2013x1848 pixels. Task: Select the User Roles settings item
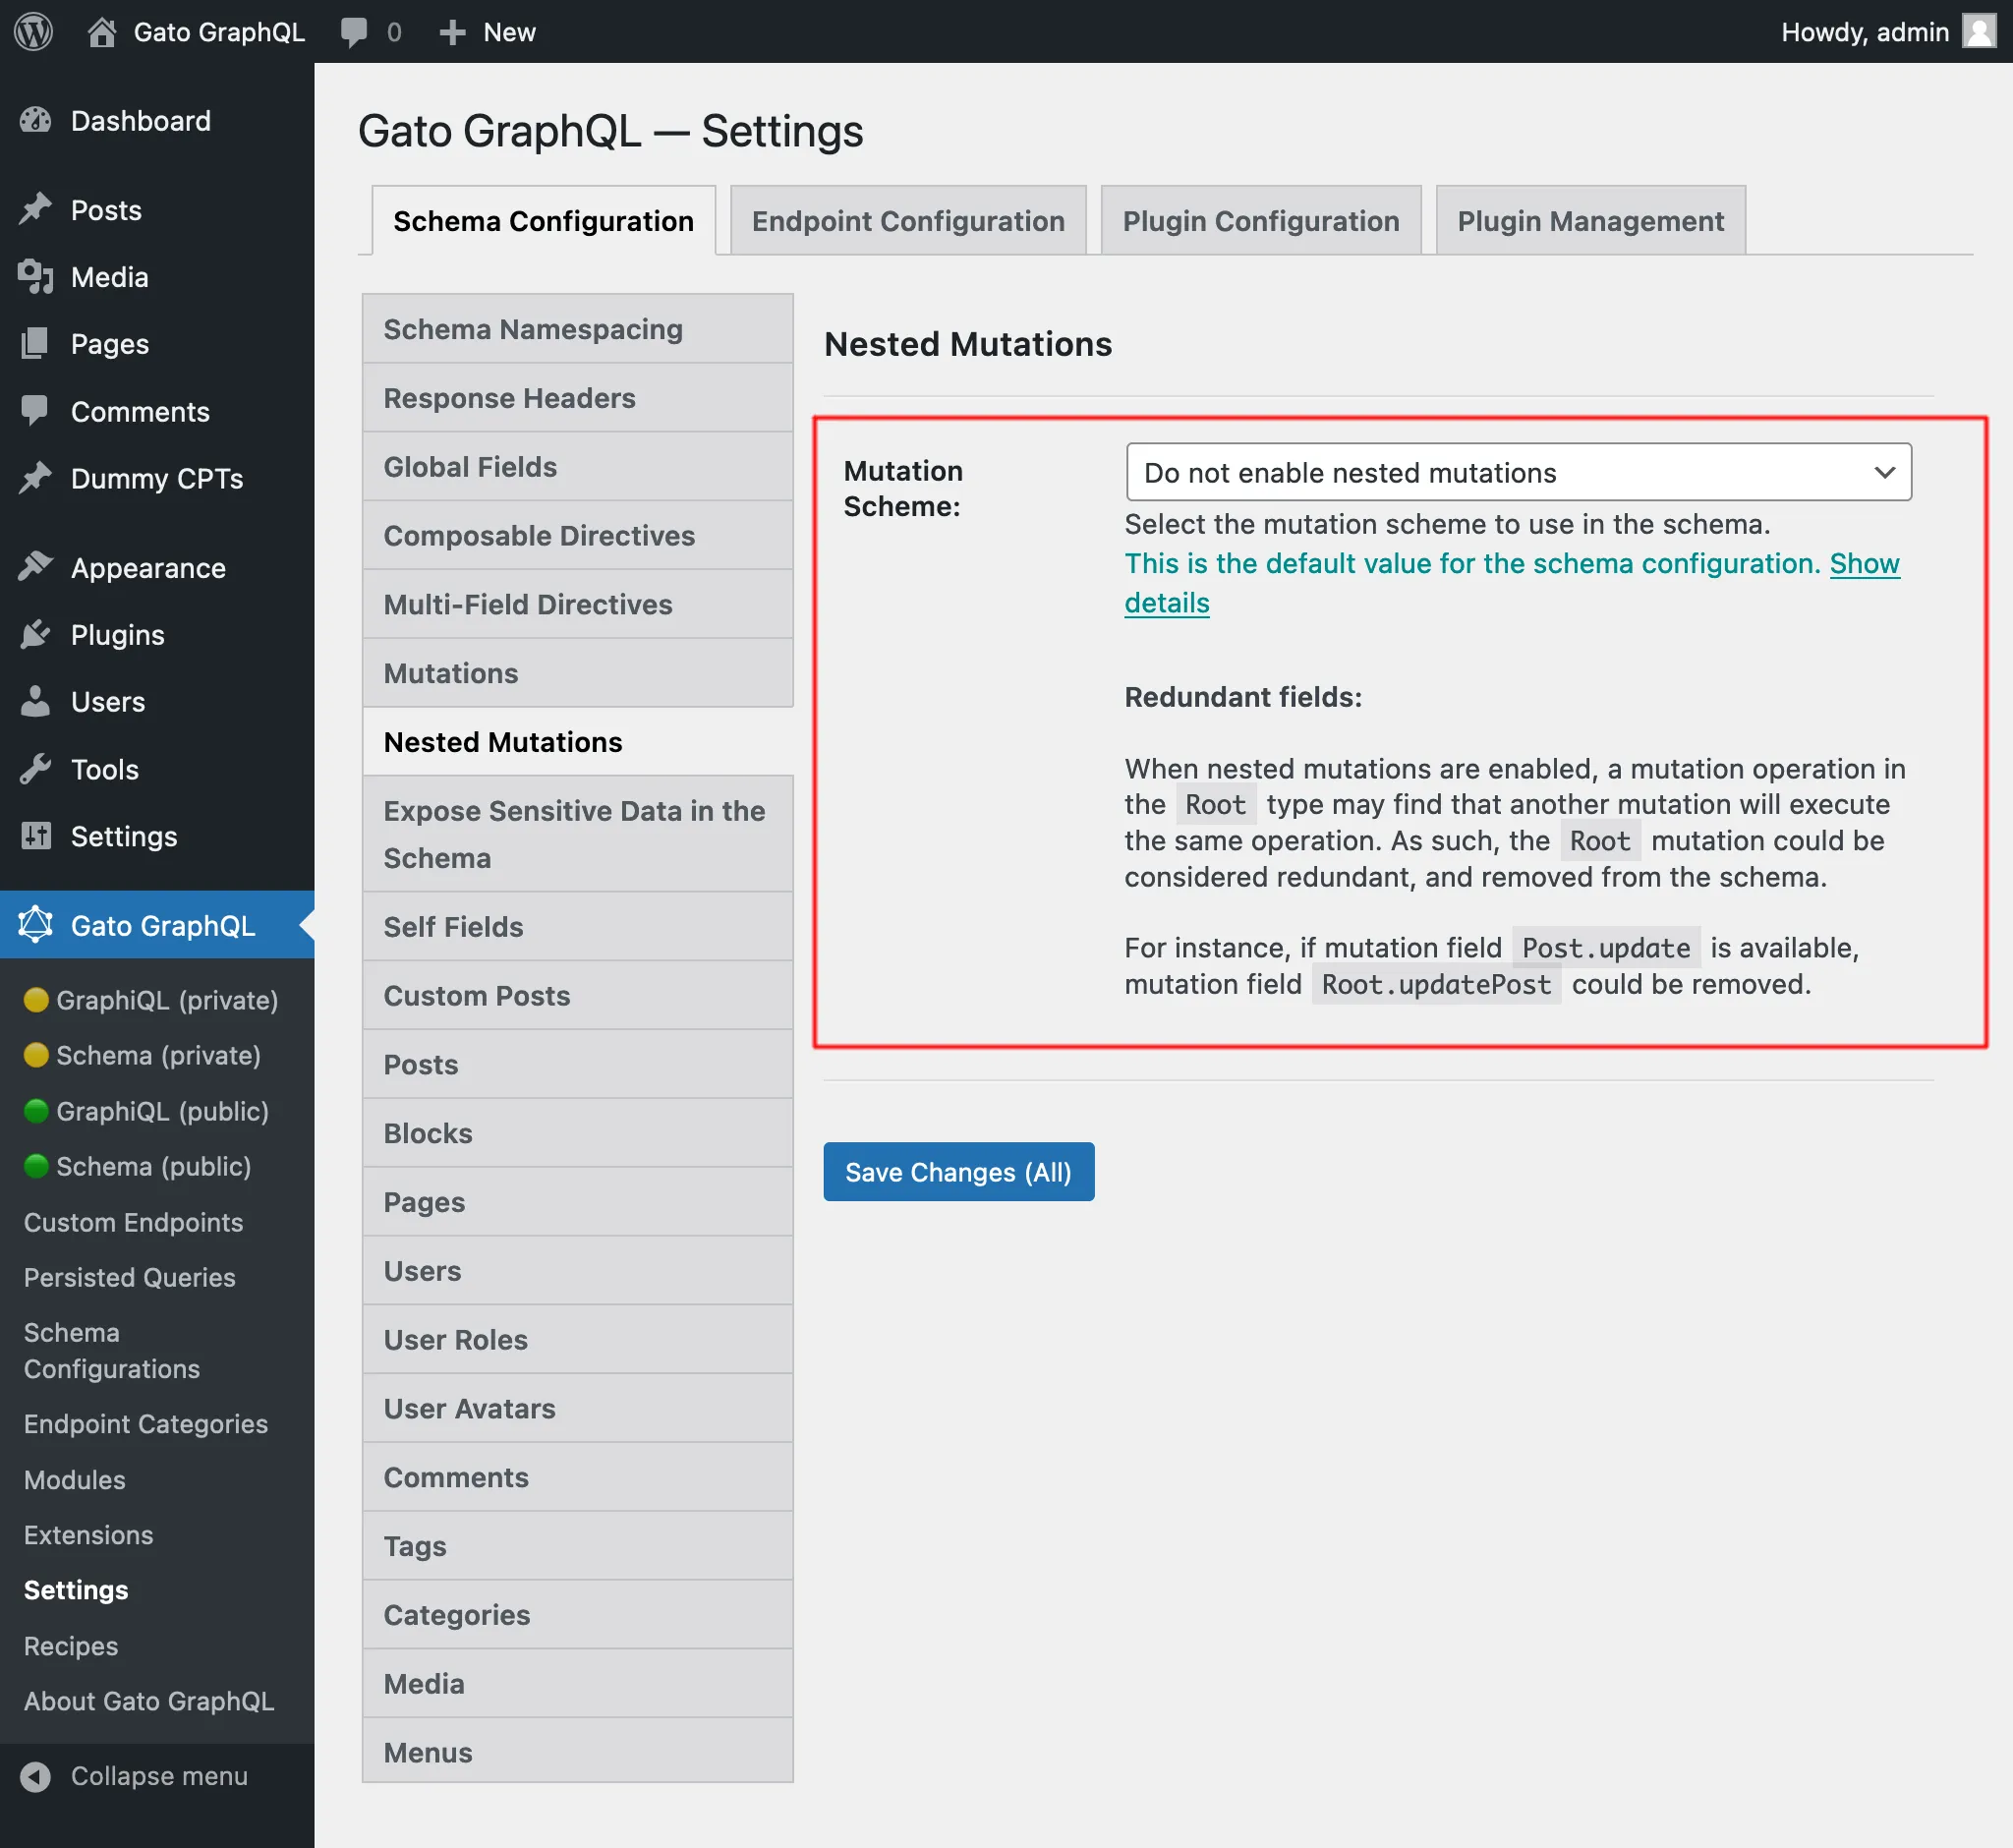tap(577, 1340)
